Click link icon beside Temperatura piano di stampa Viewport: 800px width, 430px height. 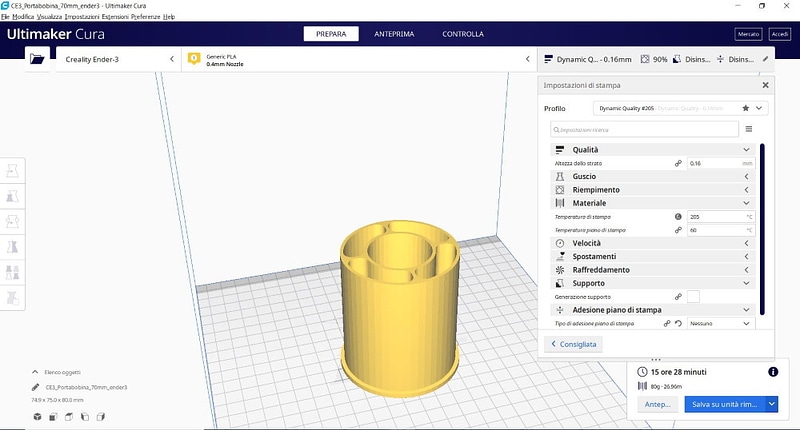[x=678, y=230]
